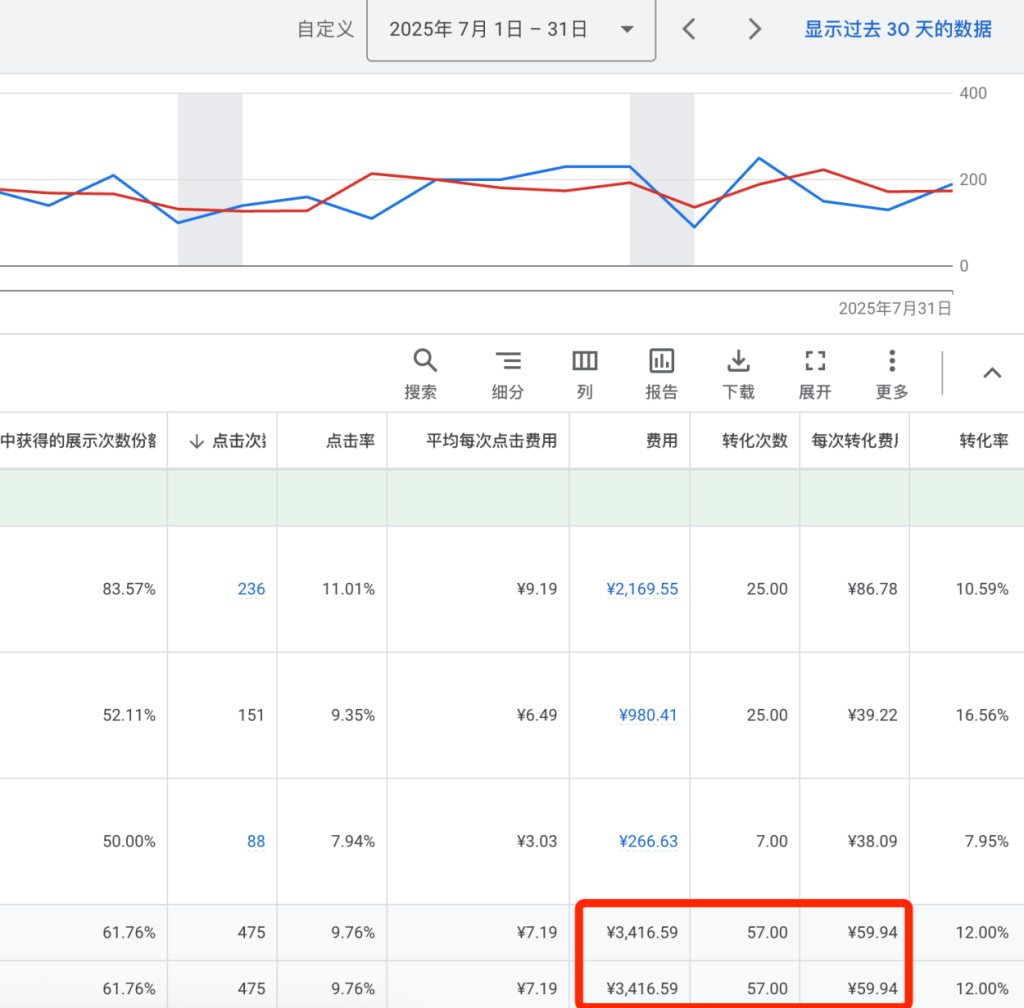Open the 更多 three-dot menu icon
This screenshot has width=1024, height=1008.
891,361
